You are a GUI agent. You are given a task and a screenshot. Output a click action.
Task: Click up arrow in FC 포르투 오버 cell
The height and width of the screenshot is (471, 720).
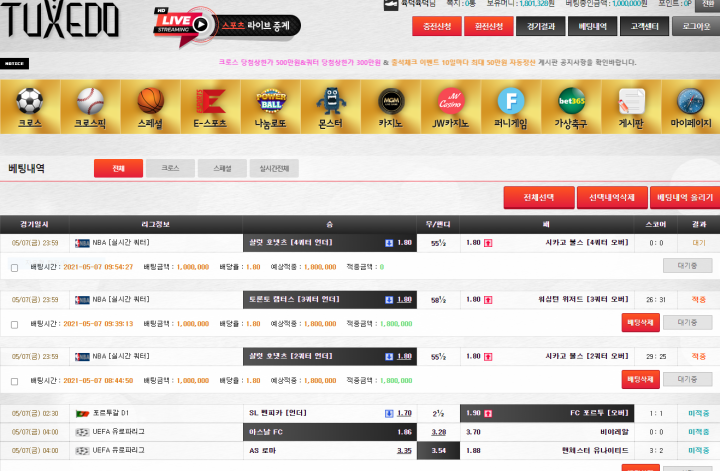(x=488, y=414)
